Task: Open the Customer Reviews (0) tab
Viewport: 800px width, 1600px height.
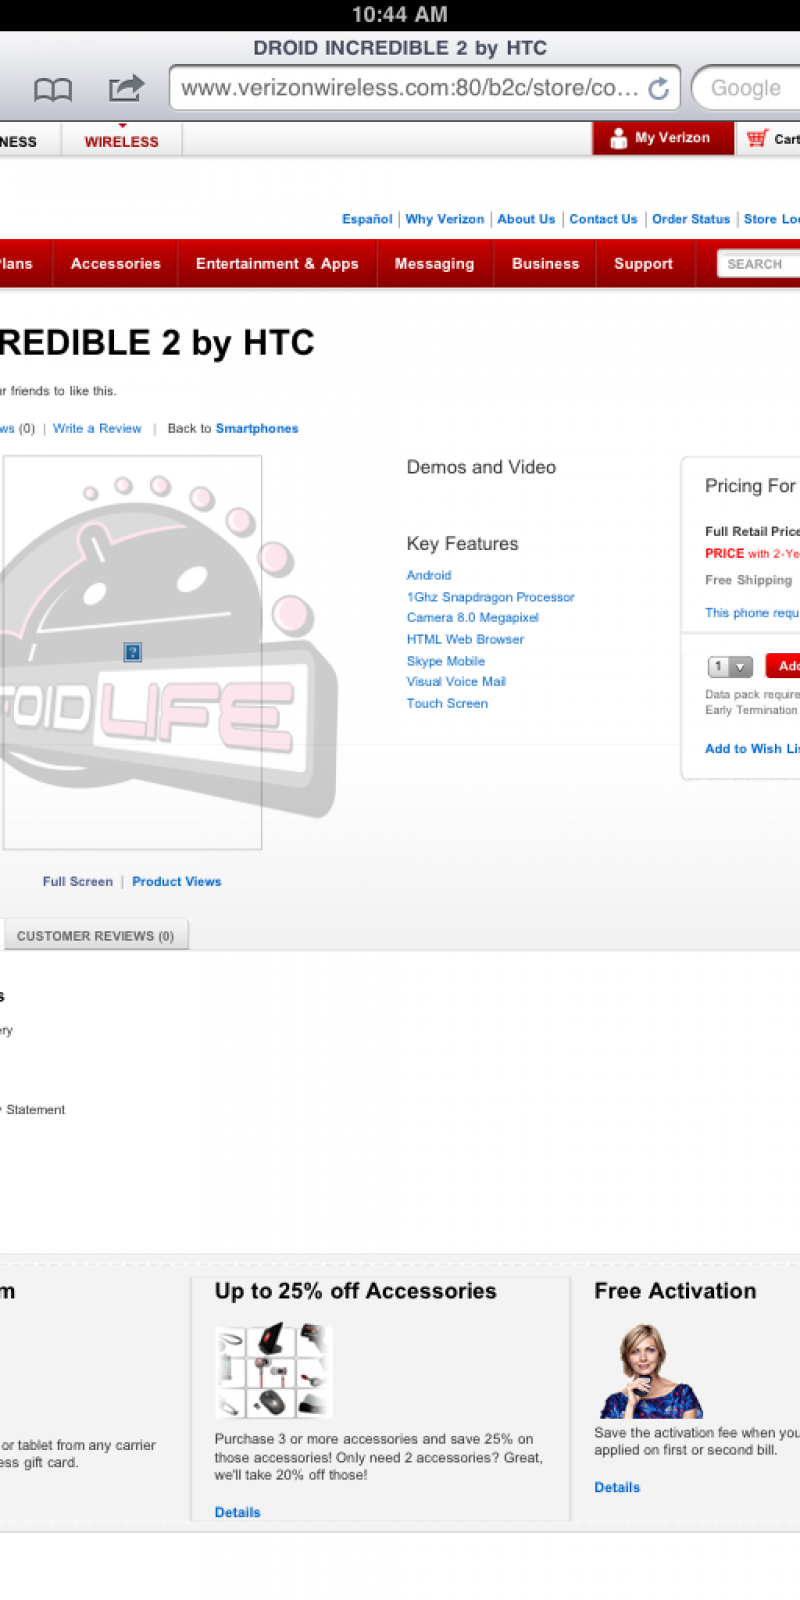Action: 95,936
